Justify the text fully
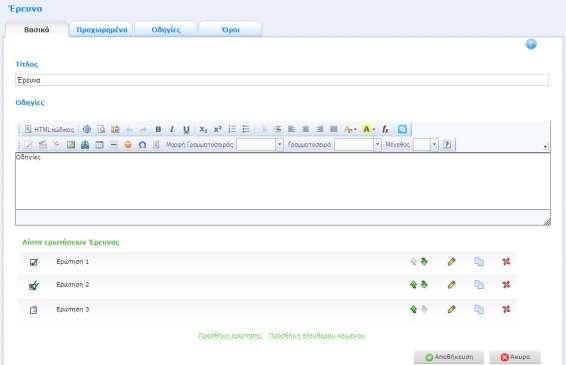Viewport: 566px width, 365px height. tap(334, 129)
